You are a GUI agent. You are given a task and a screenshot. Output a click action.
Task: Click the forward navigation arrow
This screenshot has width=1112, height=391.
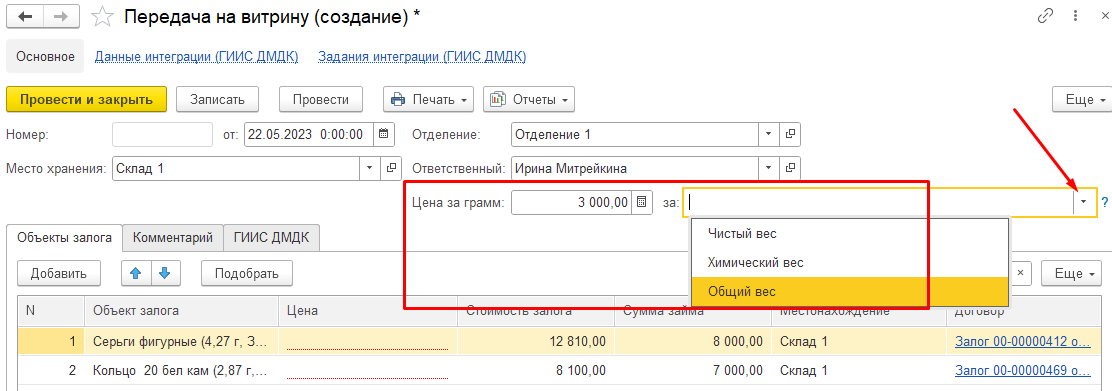coord(61,17)
